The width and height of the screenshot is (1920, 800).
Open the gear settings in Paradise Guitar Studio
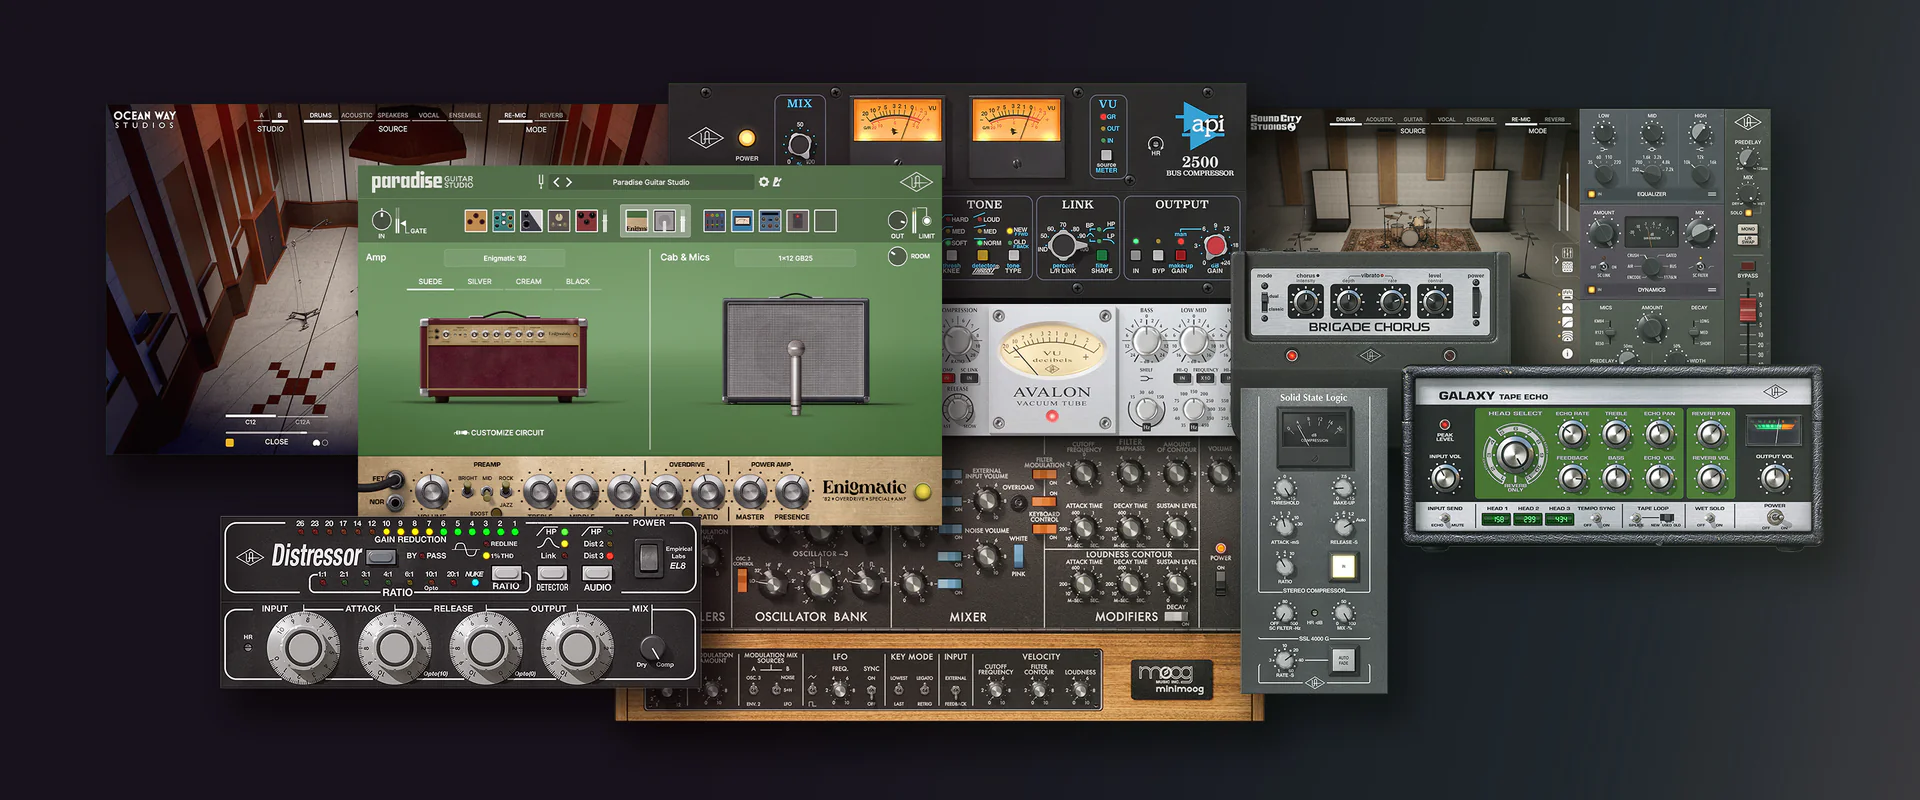tap(764, 182)
